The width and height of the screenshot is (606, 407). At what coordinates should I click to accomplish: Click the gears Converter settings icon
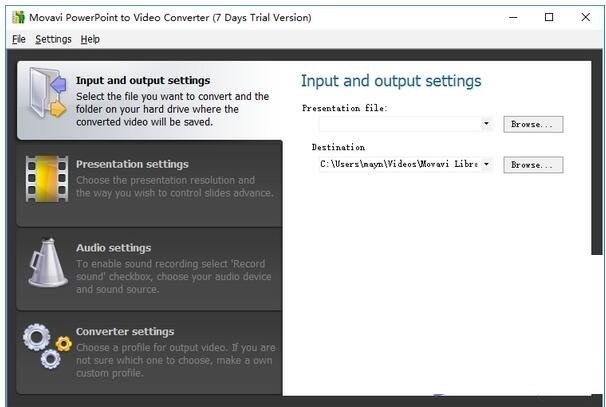tap(47, 346)
